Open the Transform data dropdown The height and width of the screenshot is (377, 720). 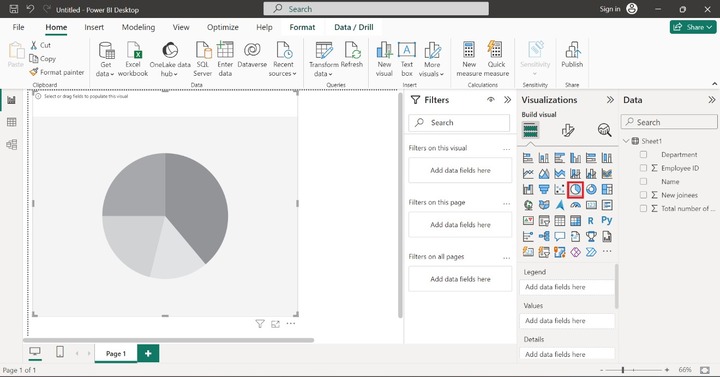324,60
